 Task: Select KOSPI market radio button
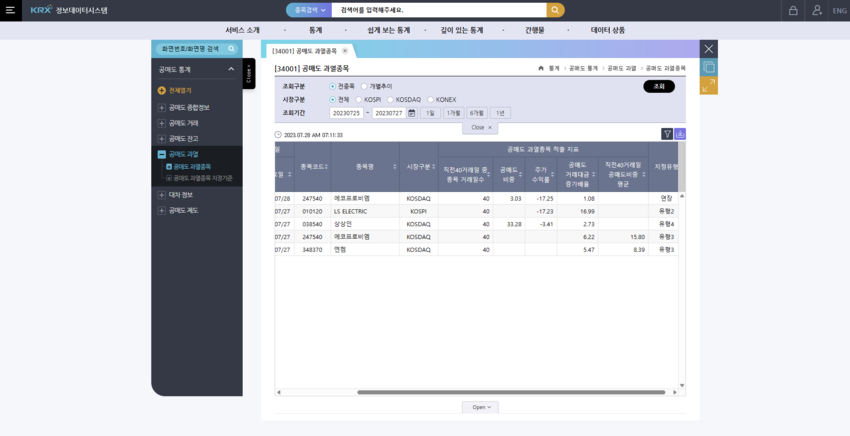(359, 100)
